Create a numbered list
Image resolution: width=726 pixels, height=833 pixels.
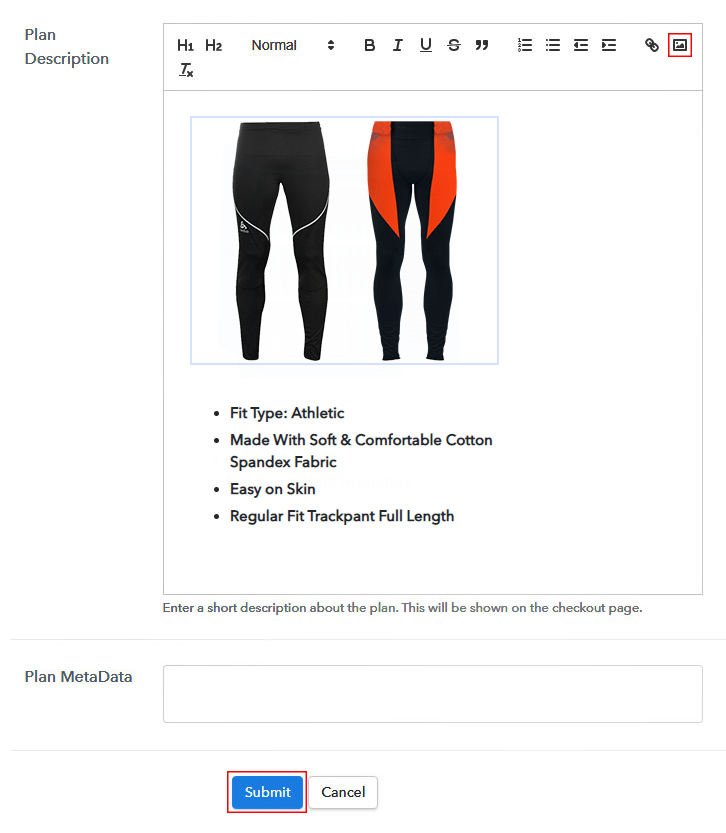click(525, 46)
